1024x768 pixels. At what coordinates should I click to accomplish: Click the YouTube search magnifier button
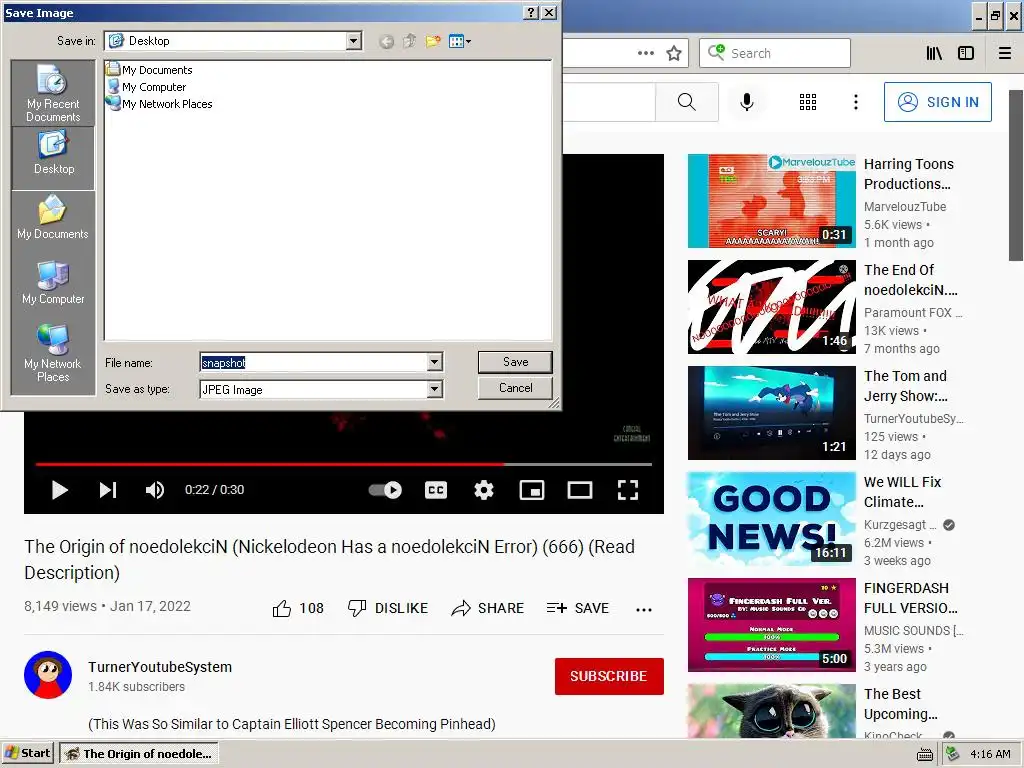(686, 102)
